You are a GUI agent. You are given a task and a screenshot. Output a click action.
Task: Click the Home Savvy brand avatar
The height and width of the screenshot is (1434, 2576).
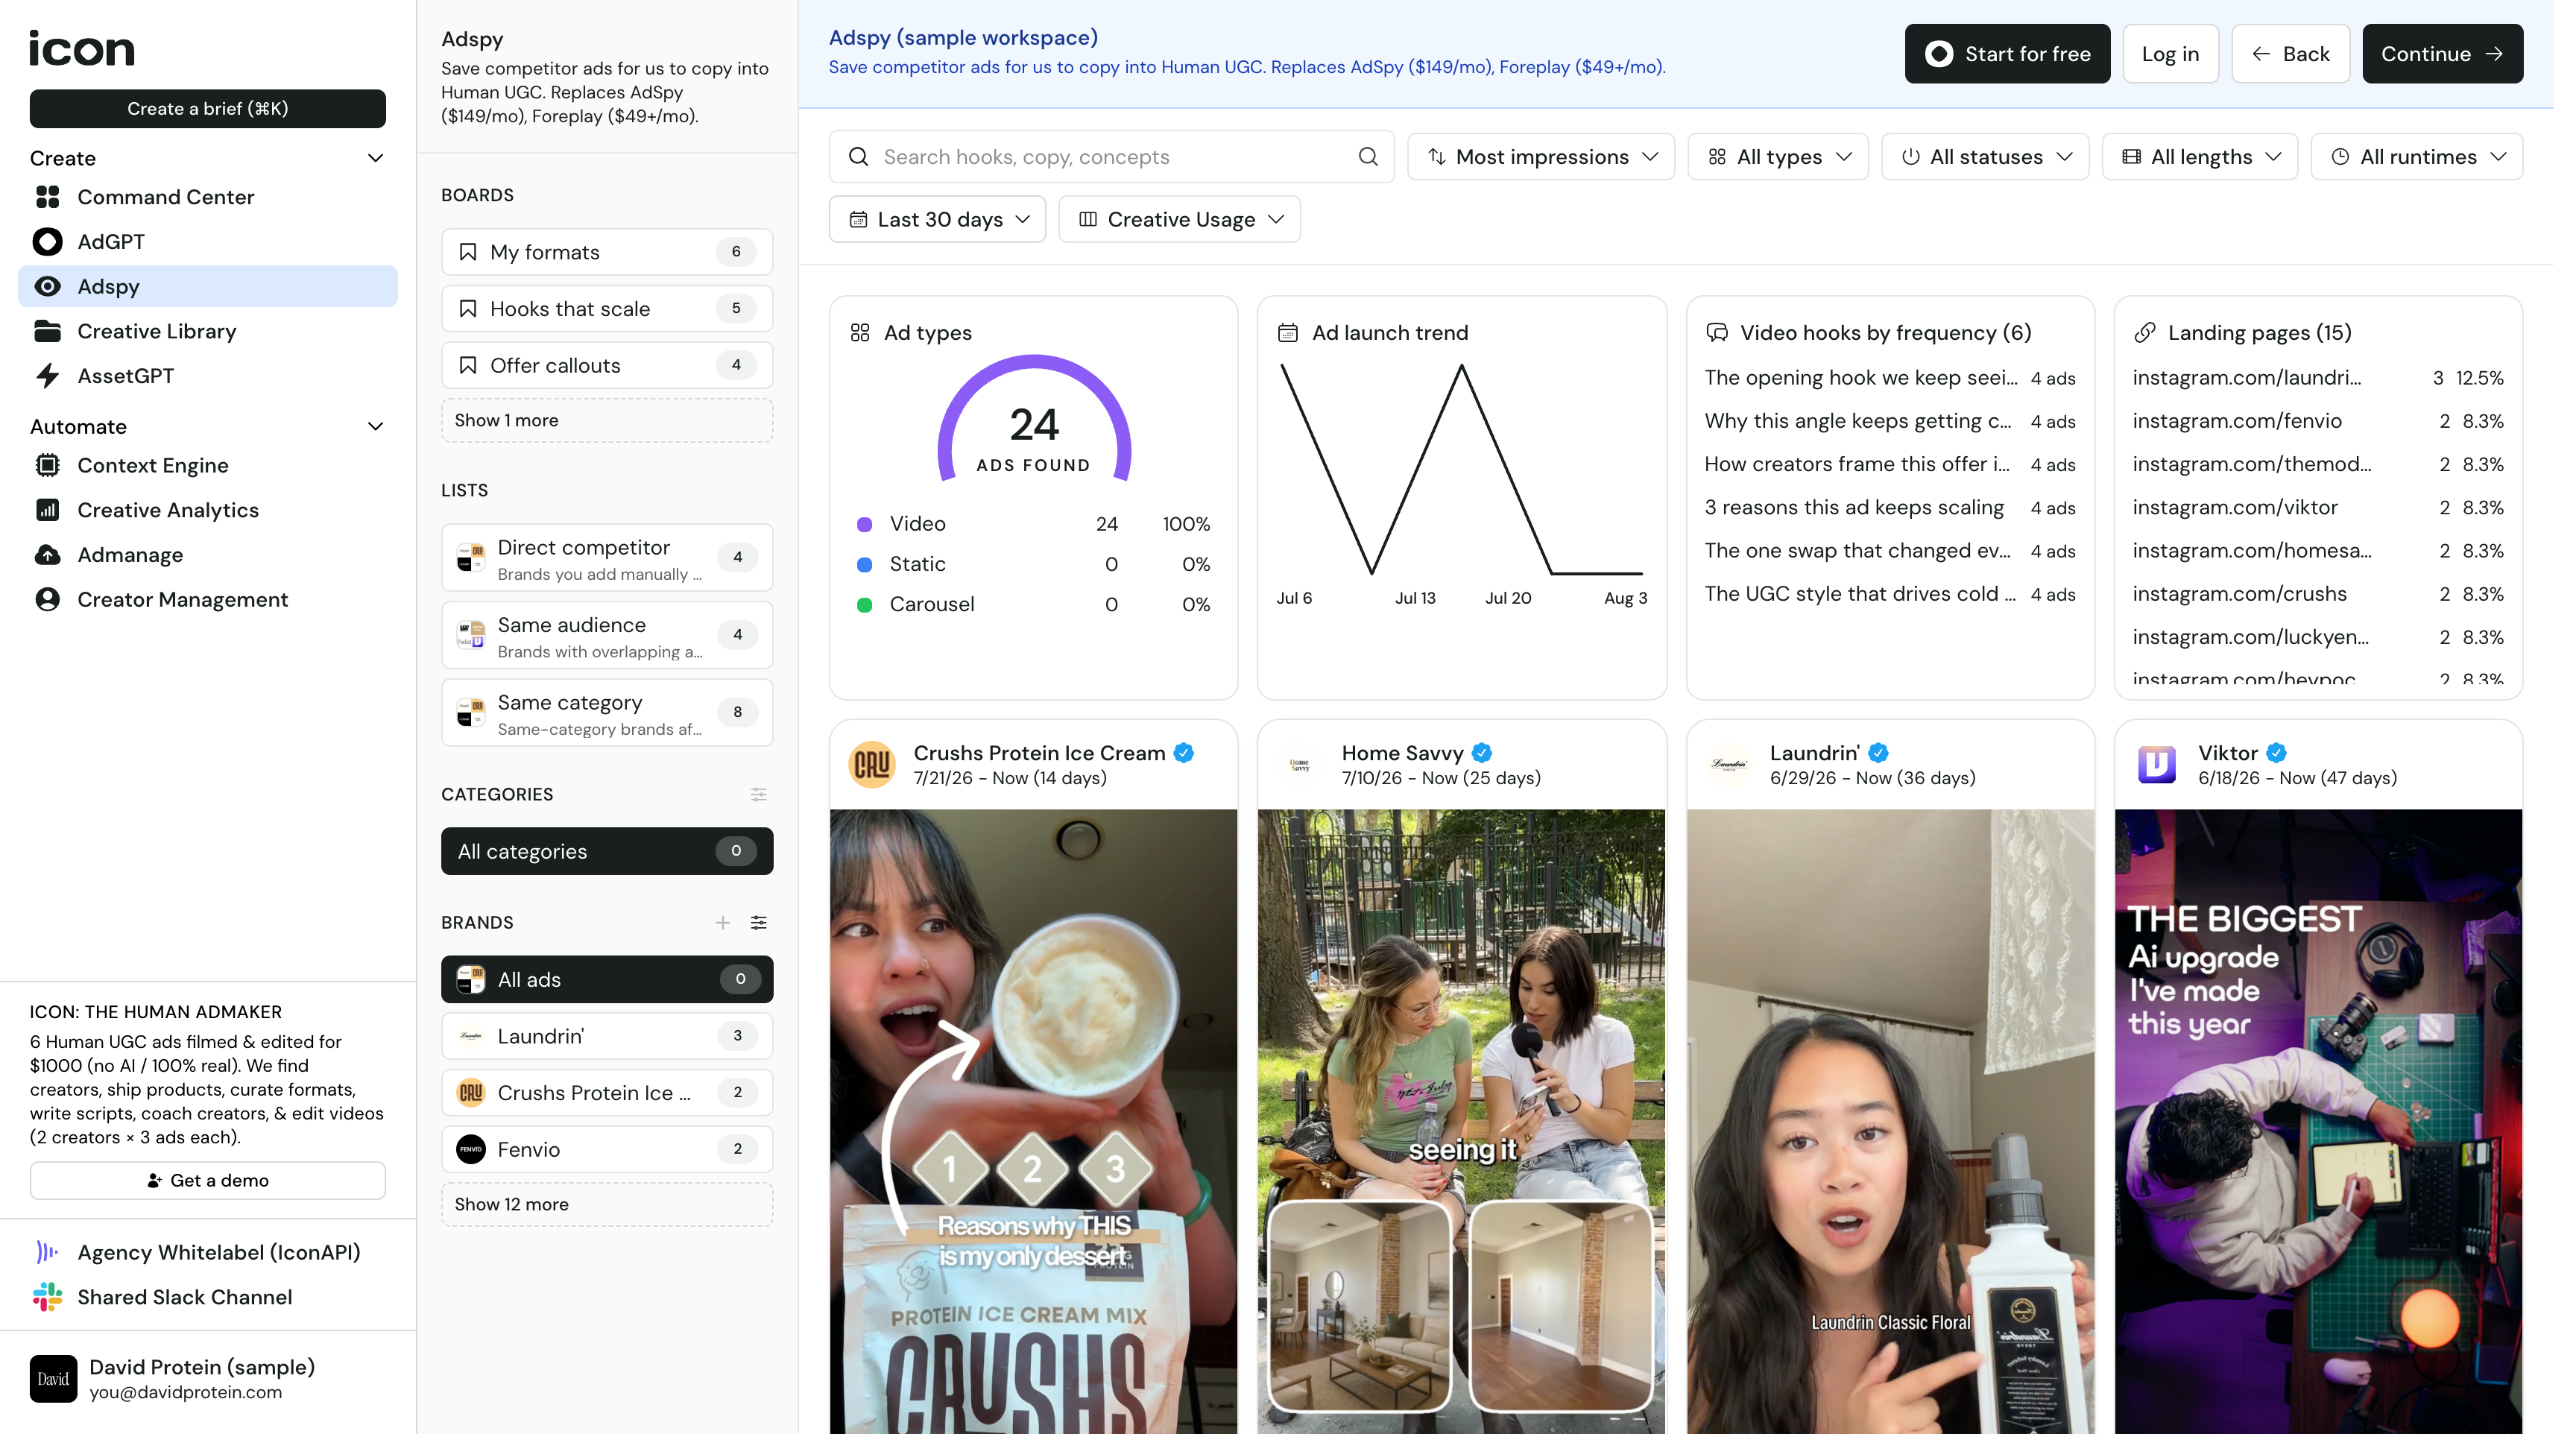[1300, 765]
